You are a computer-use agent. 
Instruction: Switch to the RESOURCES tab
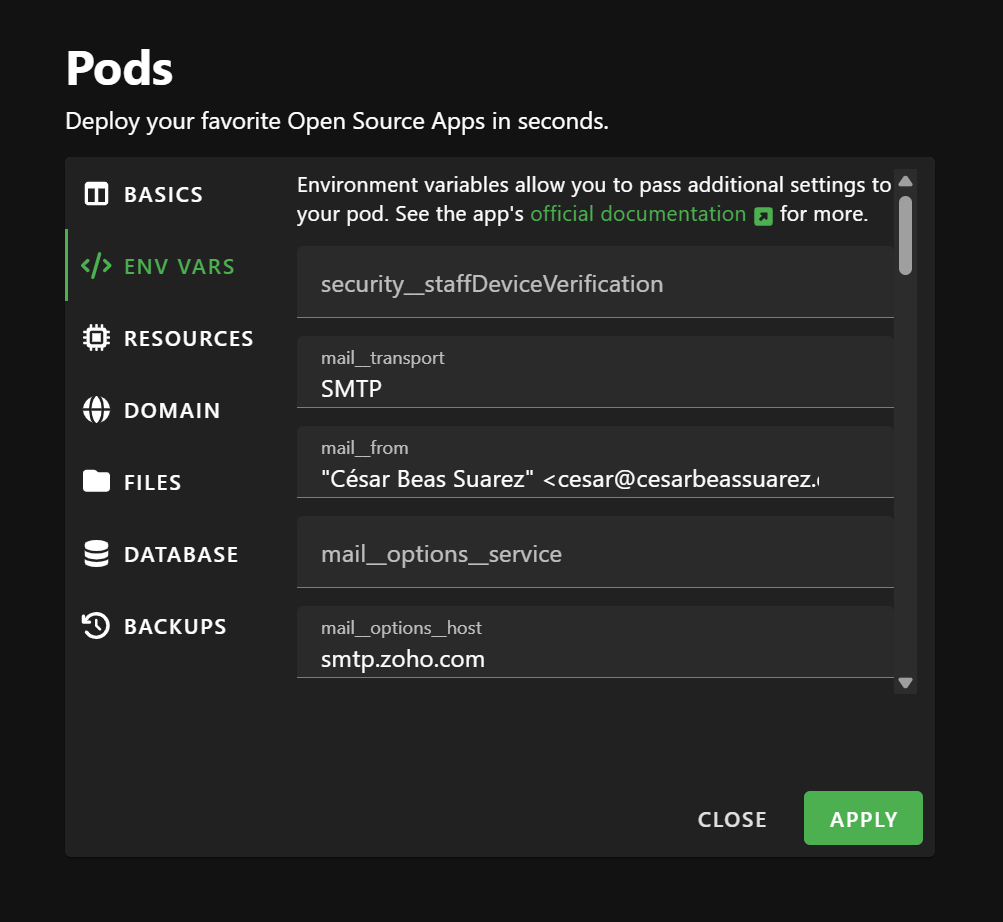(x=188, y=338)
